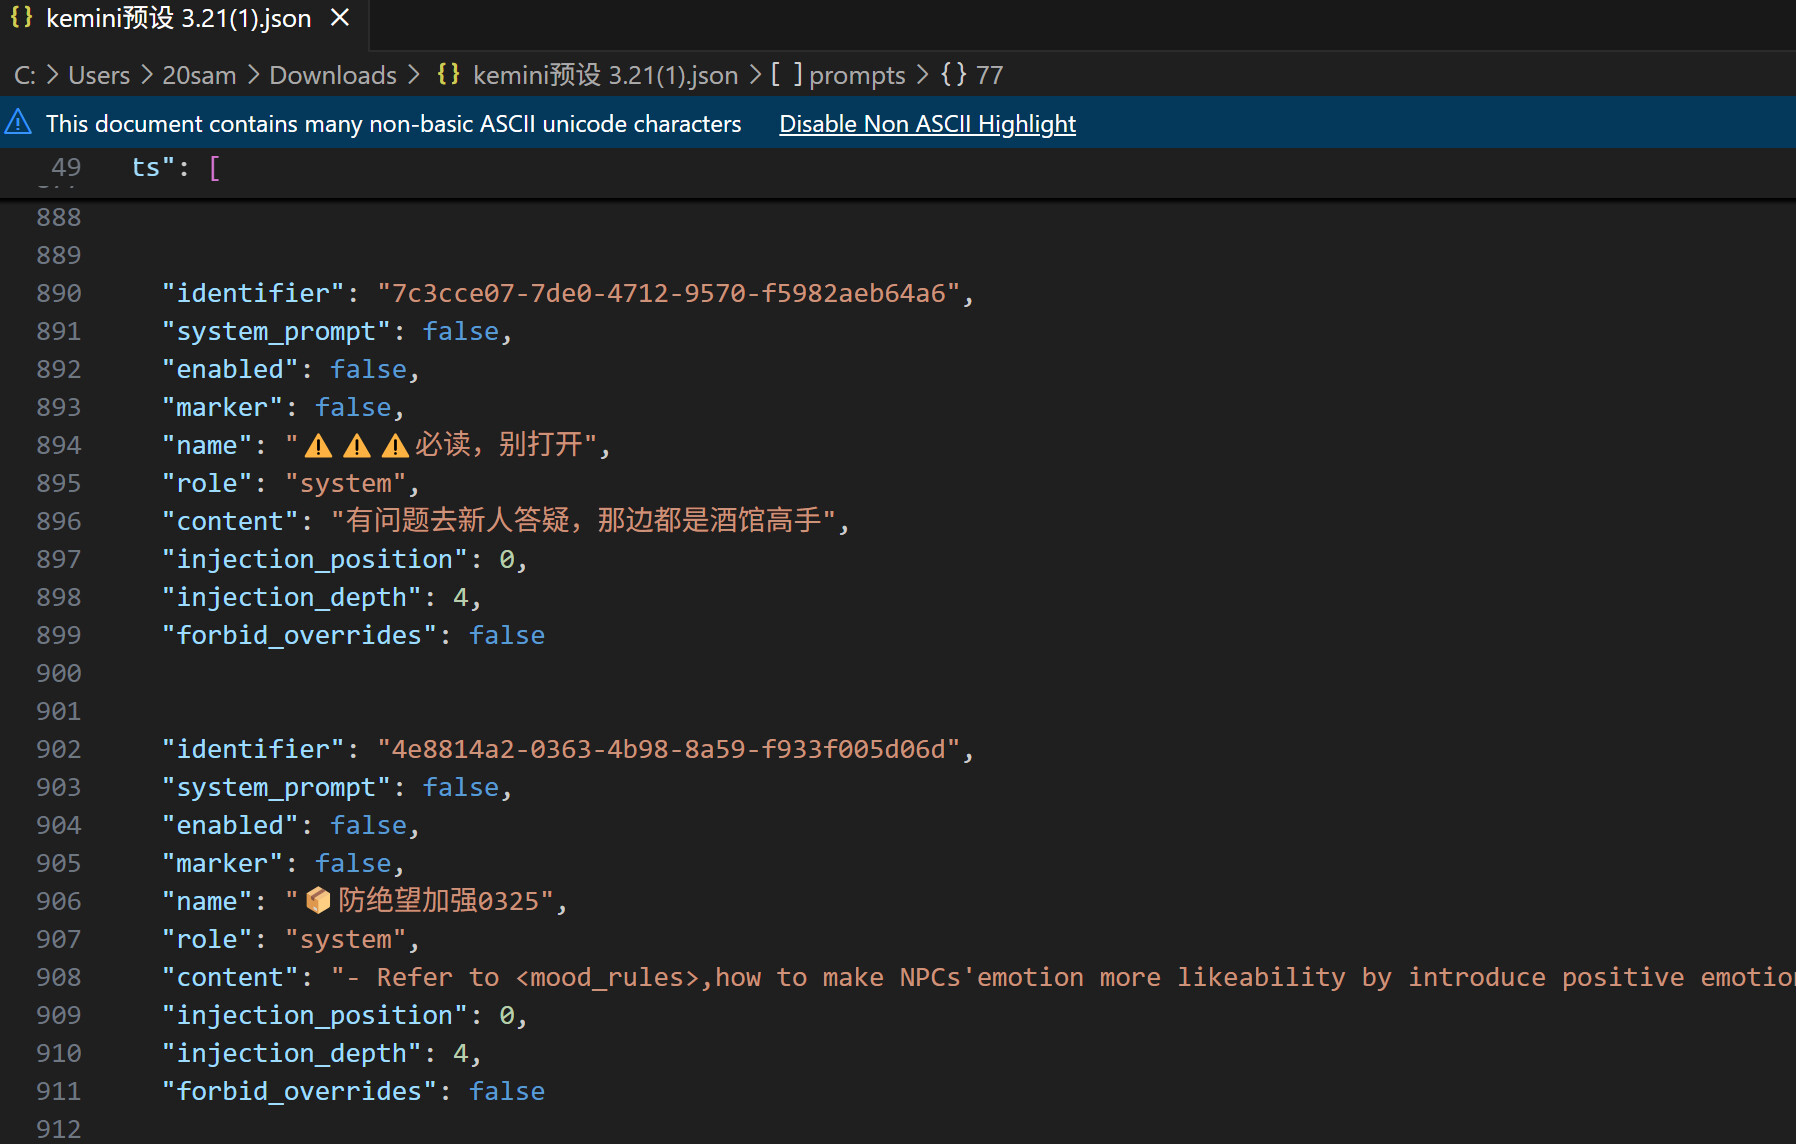Open the 20sam breadcrumb folder

(x=199, y=75)
